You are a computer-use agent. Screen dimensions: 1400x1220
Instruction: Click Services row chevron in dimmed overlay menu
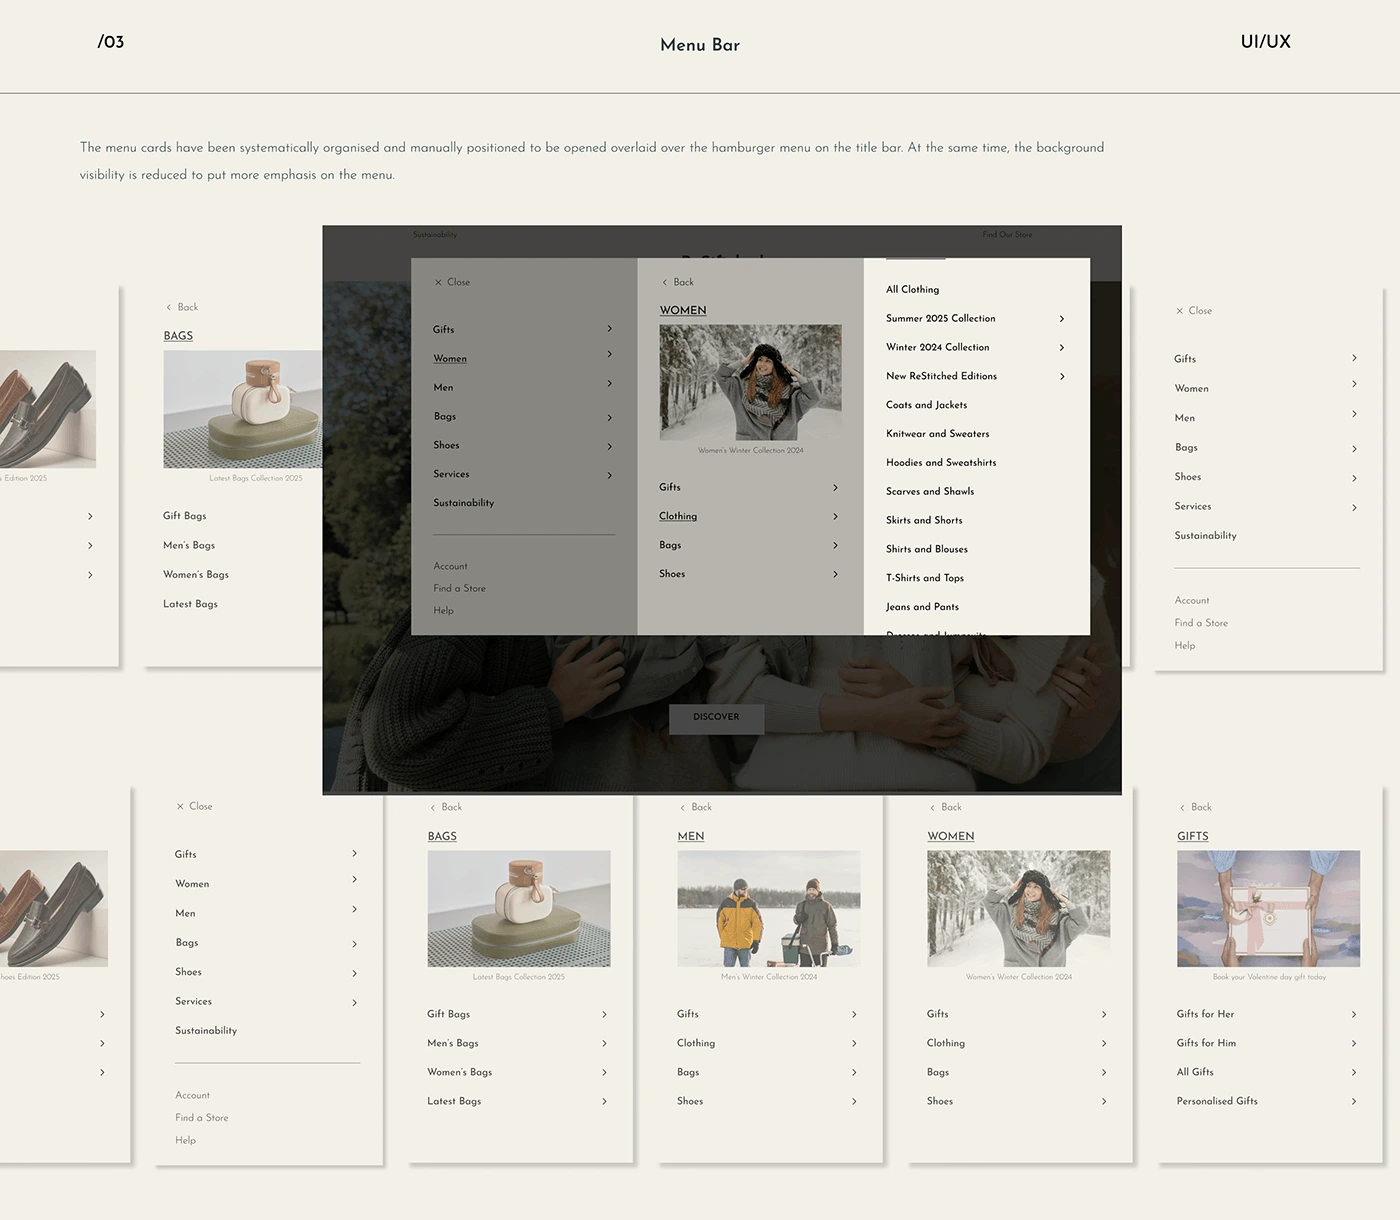point(610,476)
